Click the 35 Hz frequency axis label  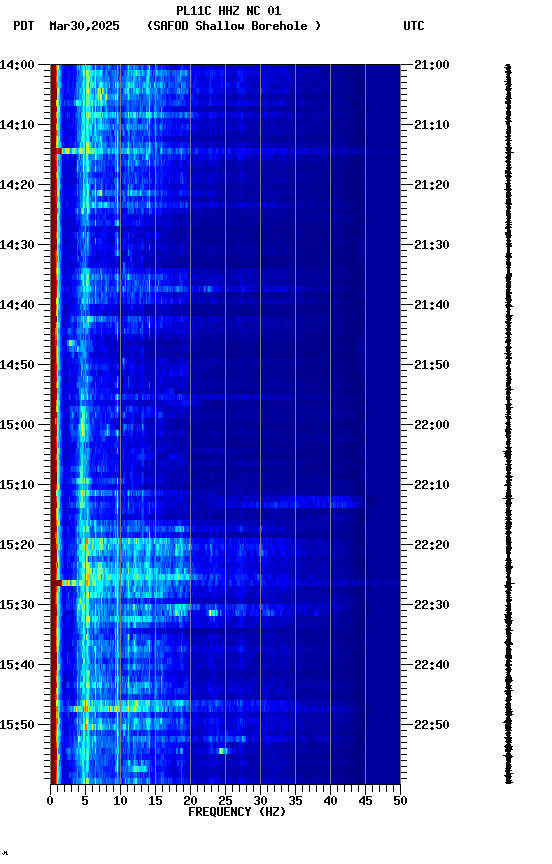(295, 801)
